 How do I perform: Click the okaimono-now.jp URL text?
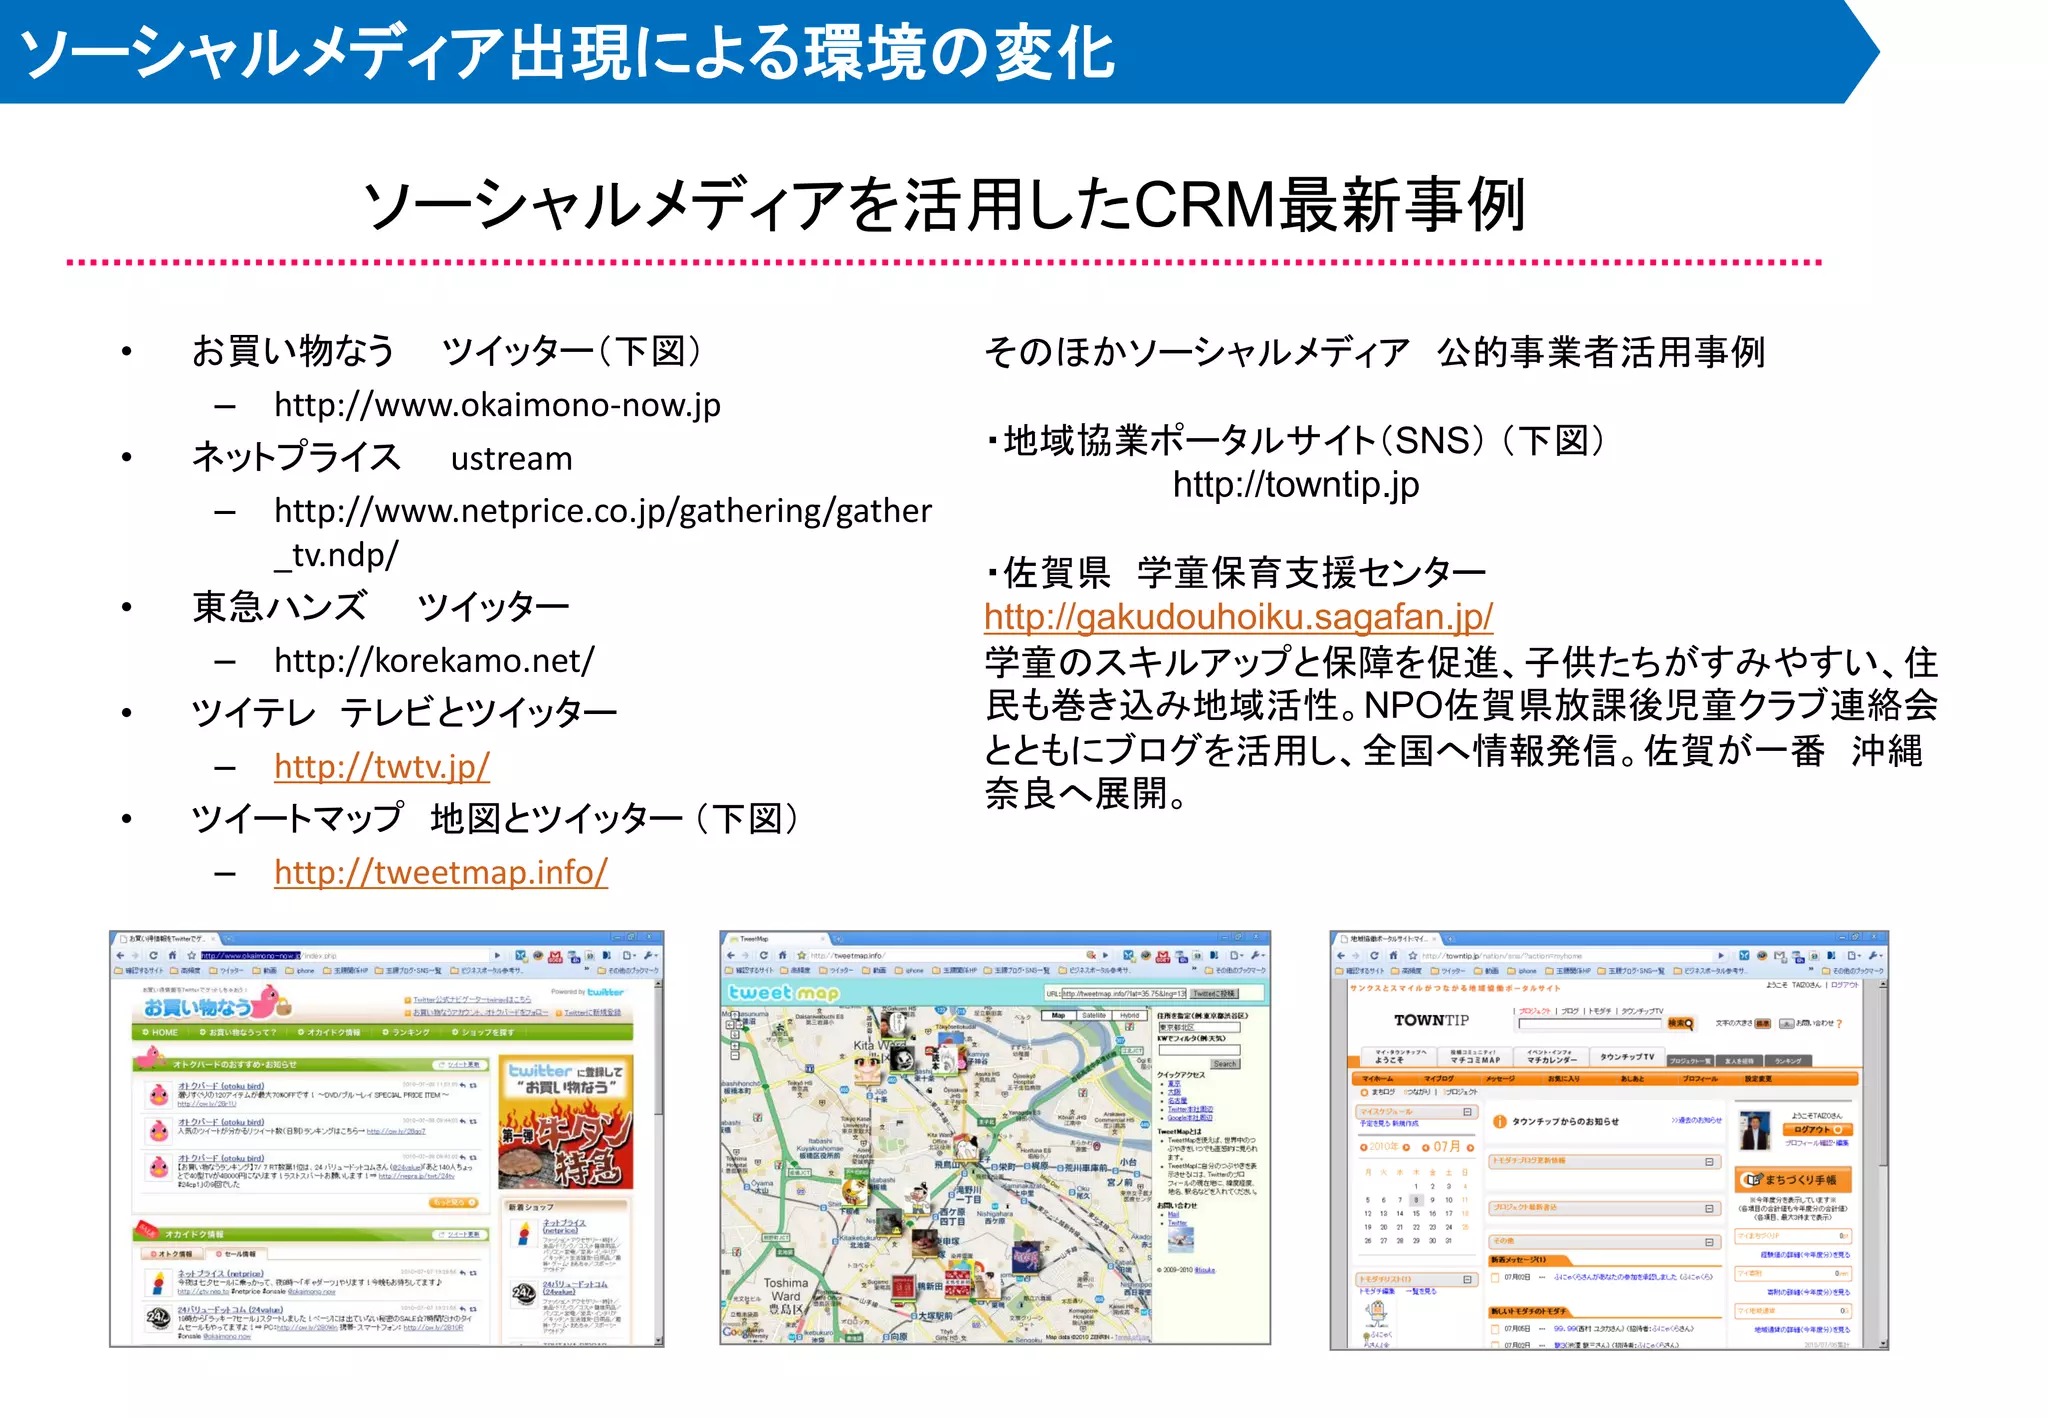[x=497, y=405]
